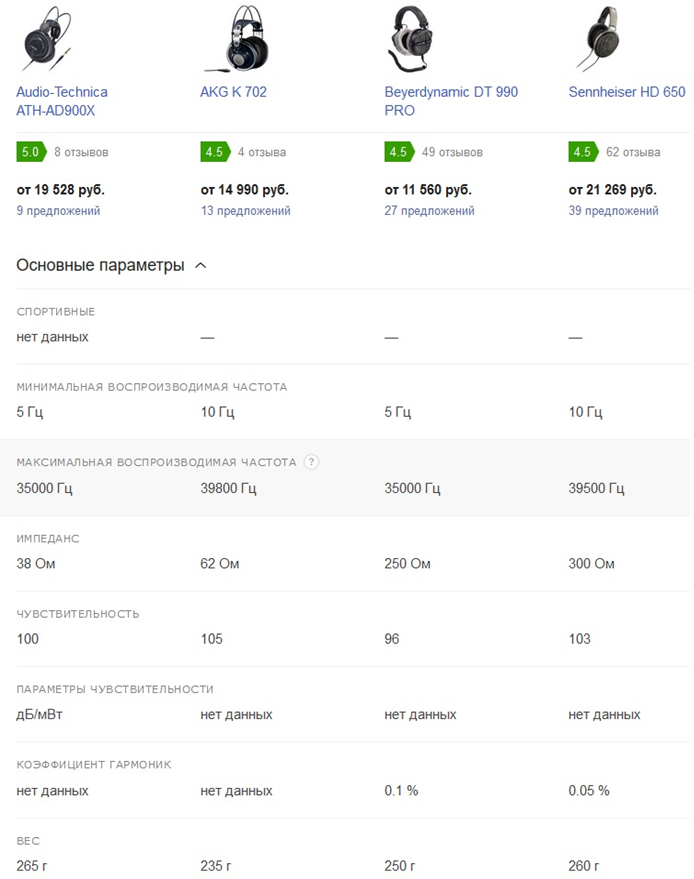The height and width of the screenshot is (879, 694).
Task: Open the 8 отзывов reviews
Action: 81,152
